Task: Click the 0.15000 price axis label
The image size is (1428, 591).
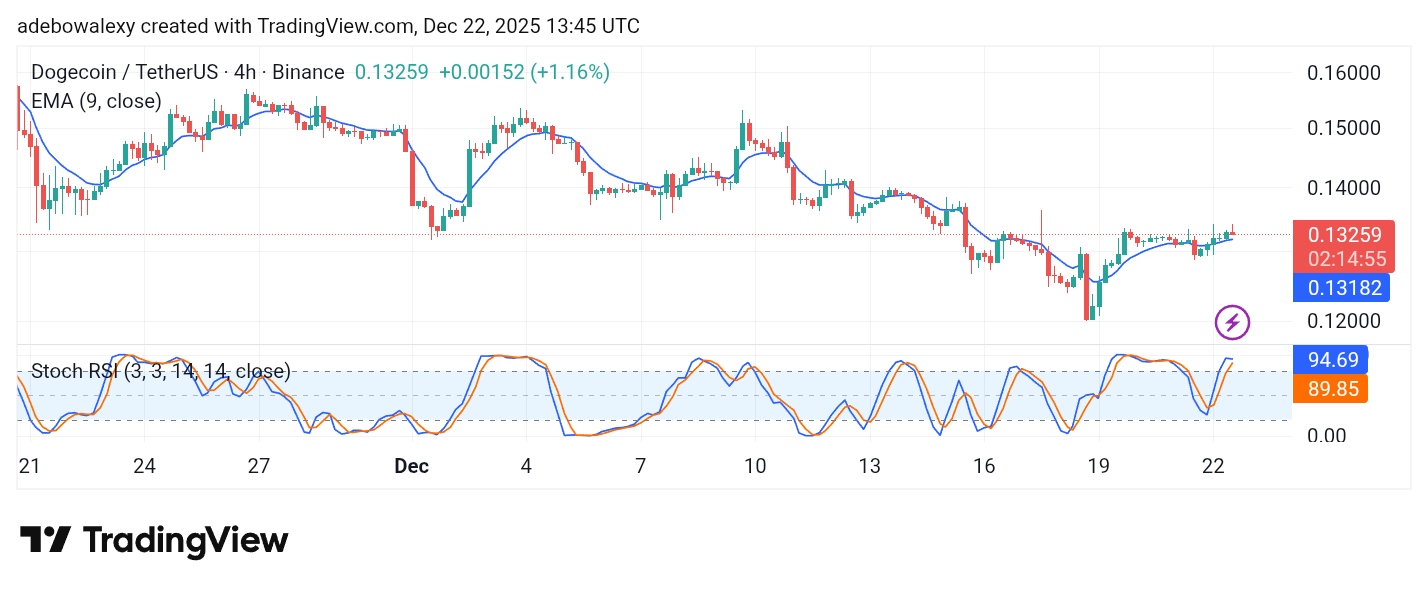Action: click(x=1344, y=128)
